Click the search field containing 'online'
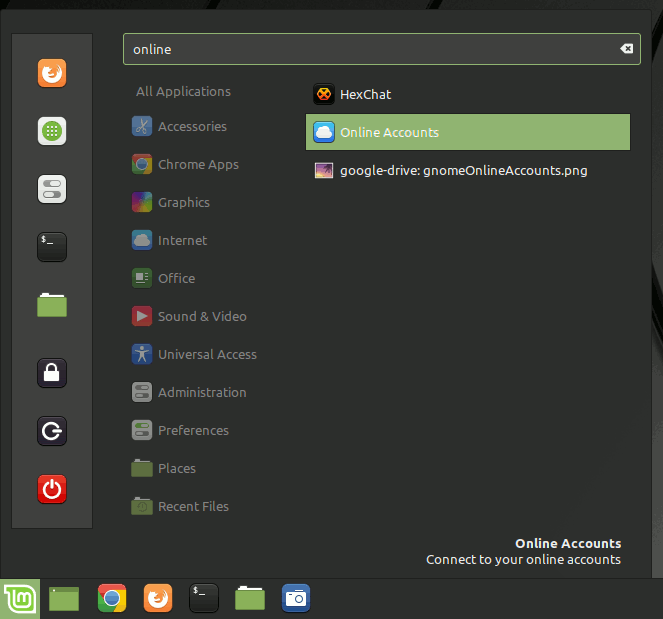This screenshot has height=619, width=663. tap(382, 49)
